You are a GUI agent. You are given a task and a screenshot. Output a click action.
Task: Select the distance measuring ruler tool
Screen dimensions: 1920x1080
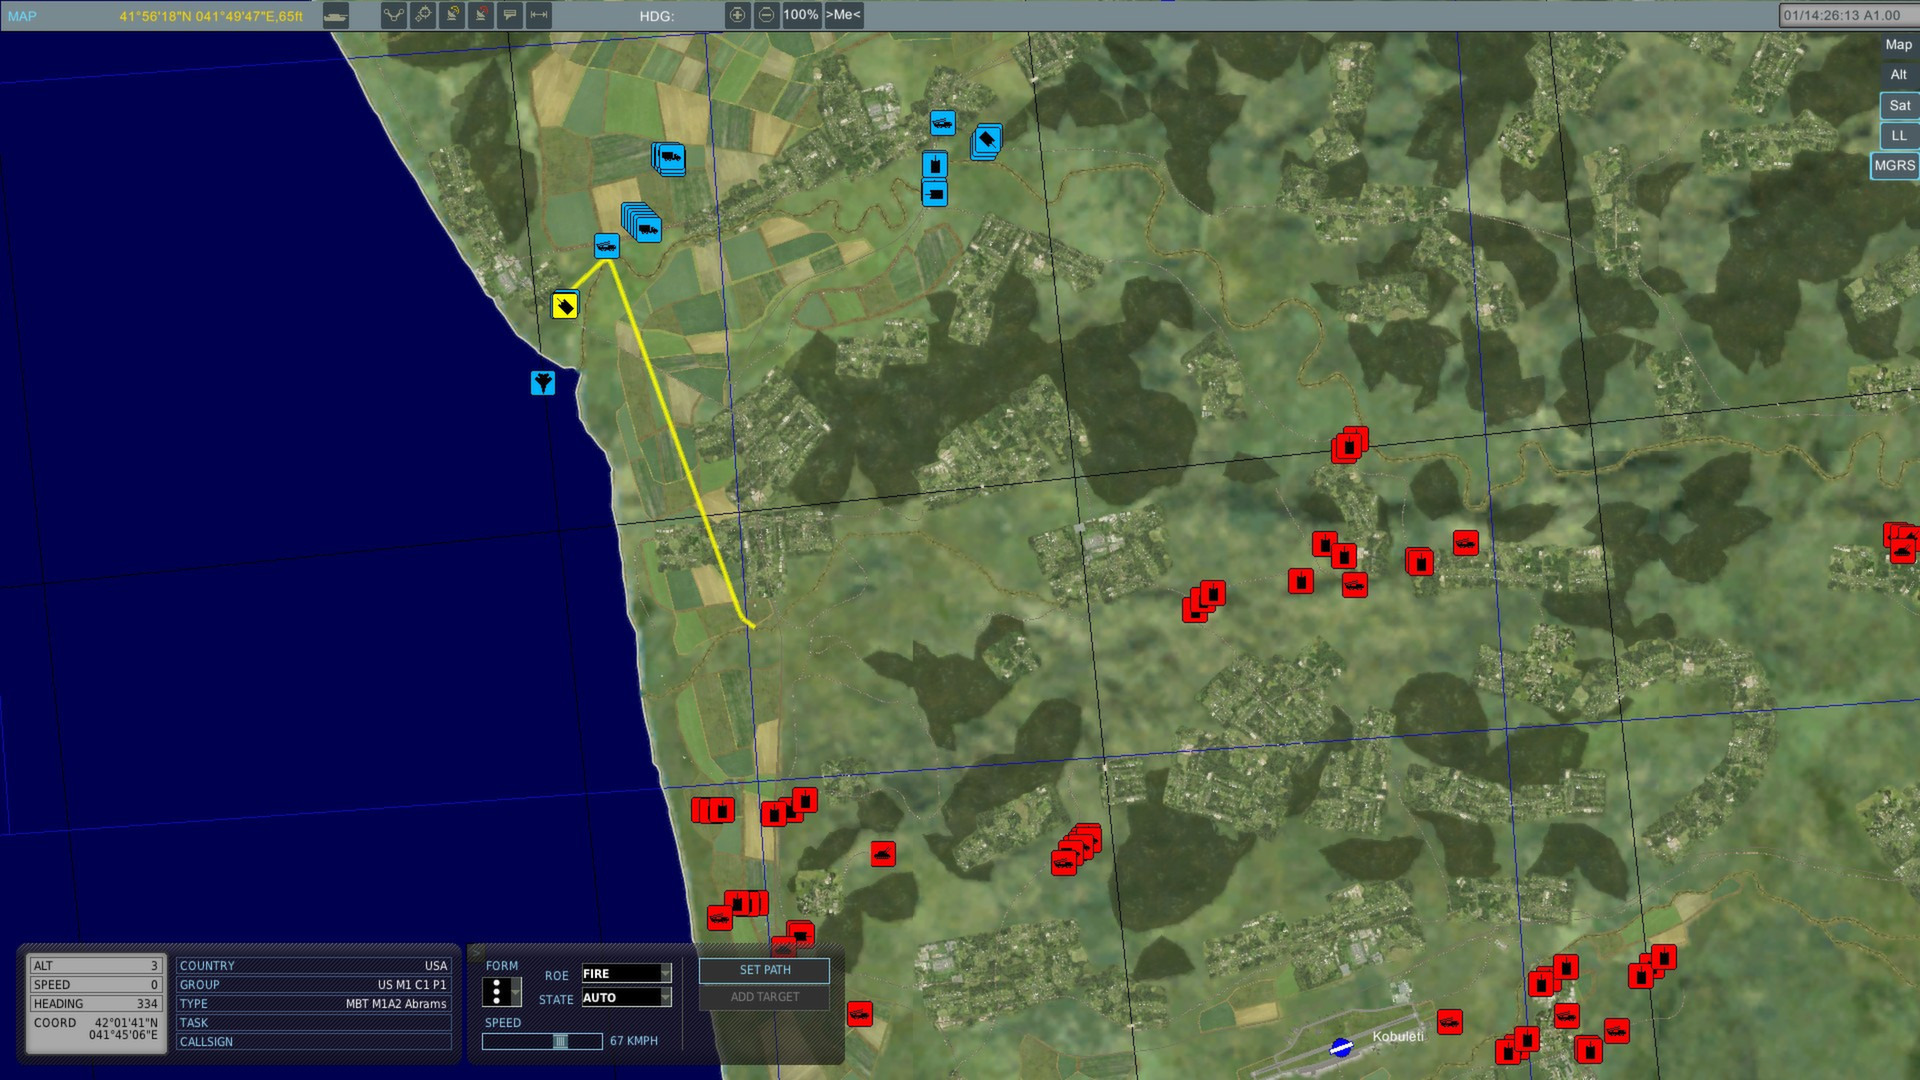click(537, 14)
